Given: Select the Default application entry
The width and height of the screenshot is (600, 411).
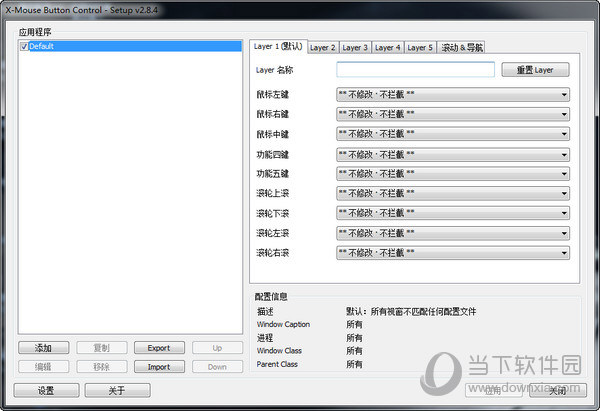Looking at the screenshot, I should (x=130, y=46).
